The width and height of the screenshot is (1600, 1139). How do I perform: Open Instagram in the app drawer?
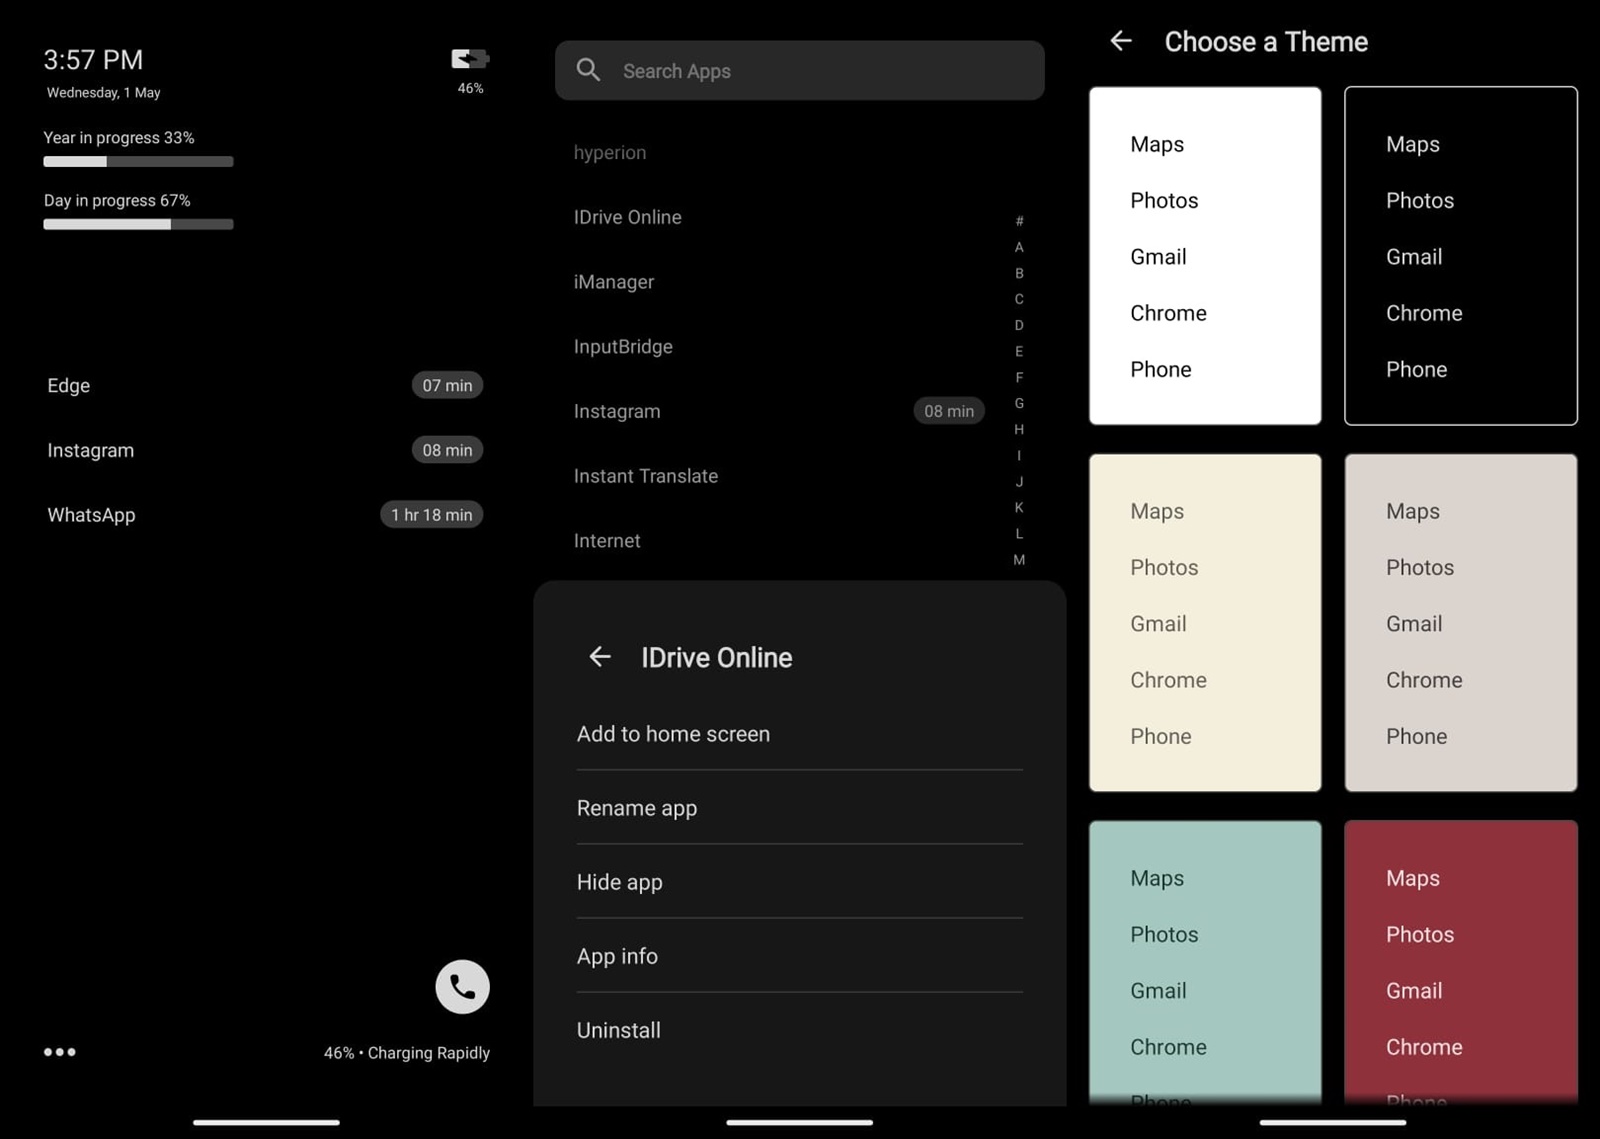616,411
